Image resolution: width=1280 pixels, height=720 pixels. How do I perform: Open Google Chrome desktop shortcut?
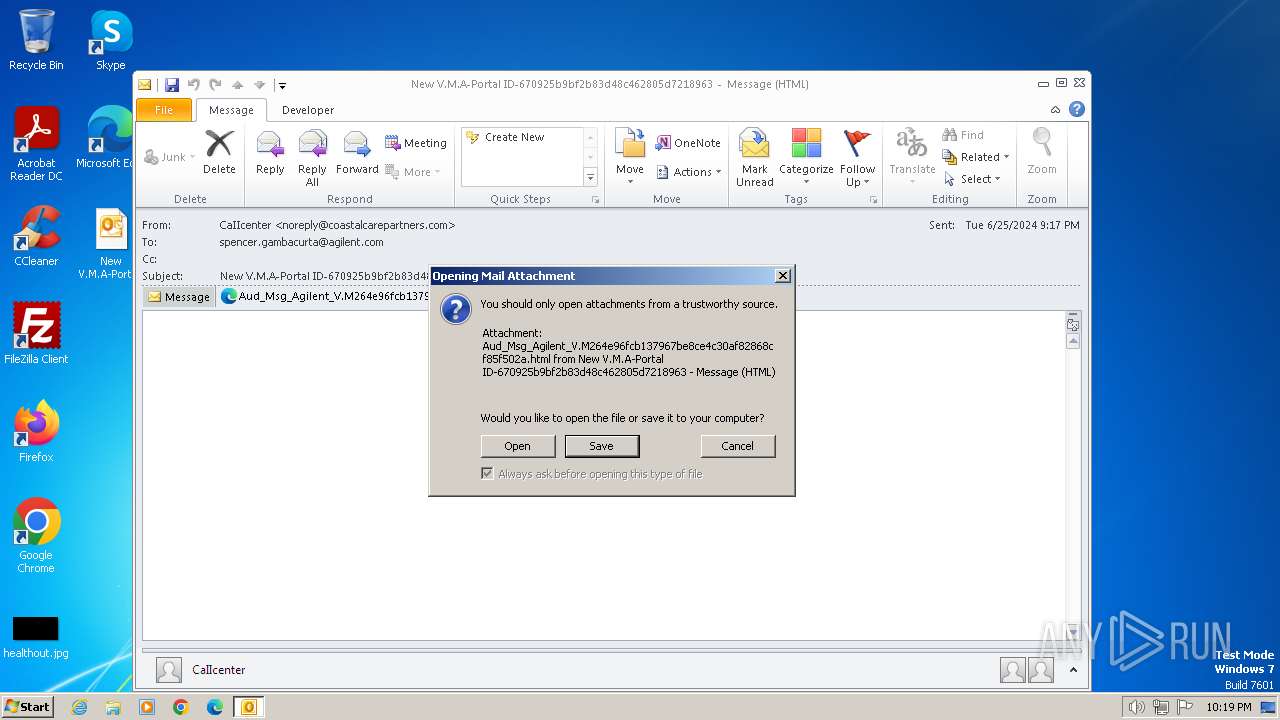point(36,536)
